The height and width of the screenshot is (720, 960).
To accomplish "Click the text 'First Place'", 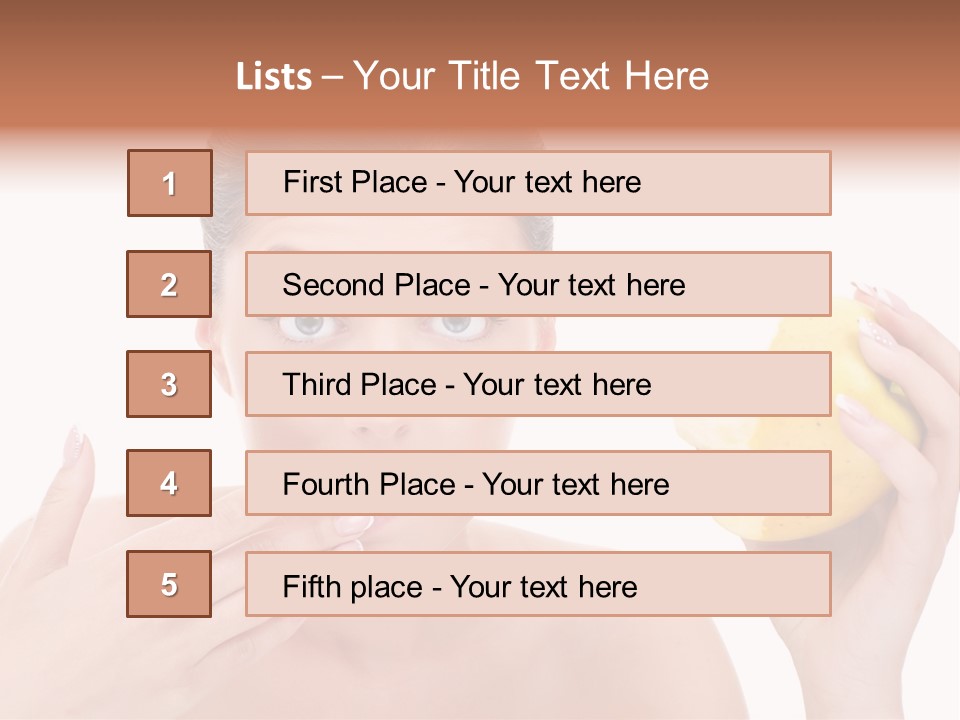I will coord(355,182).
